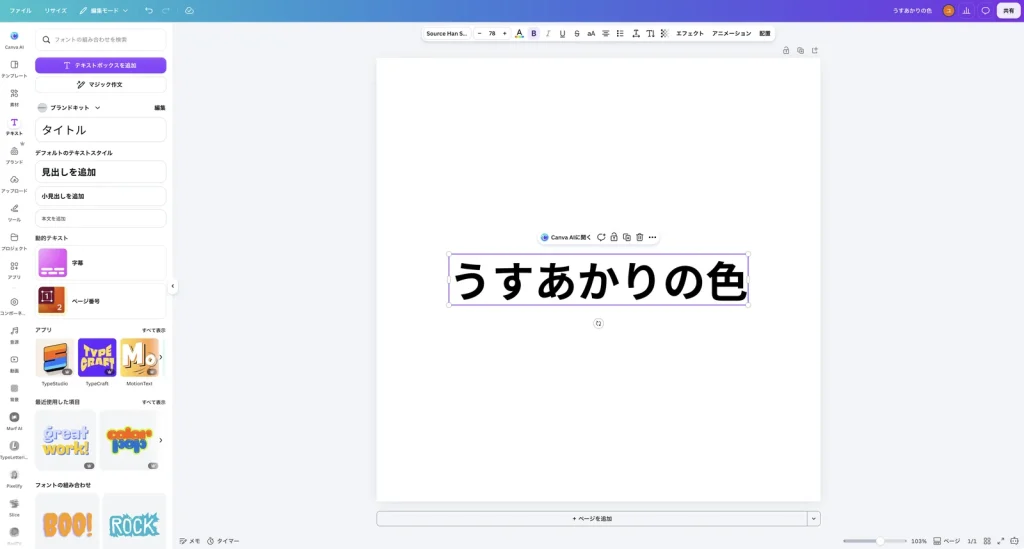The image size is (1024, 549).
Task: Delete selected text via trash icon
Action: tap(639, 238)
